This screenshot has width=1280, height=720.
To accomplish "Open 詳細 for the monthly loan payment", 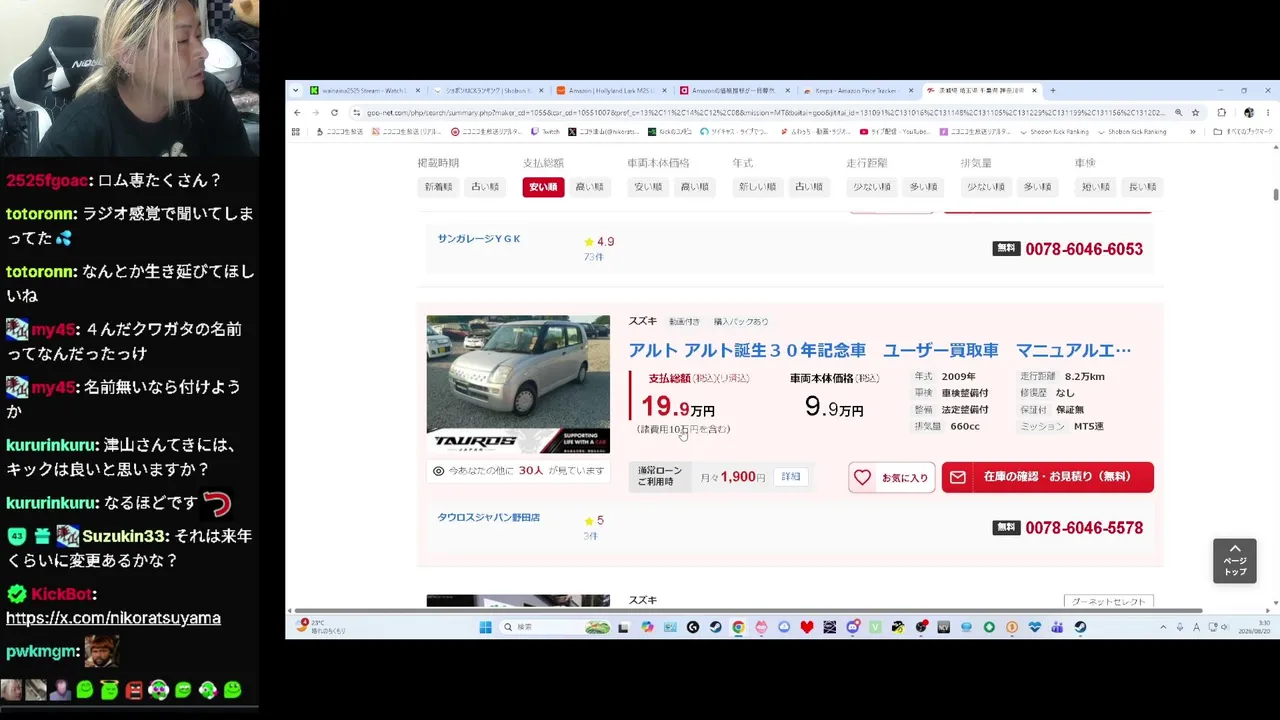I will (791, 477).
